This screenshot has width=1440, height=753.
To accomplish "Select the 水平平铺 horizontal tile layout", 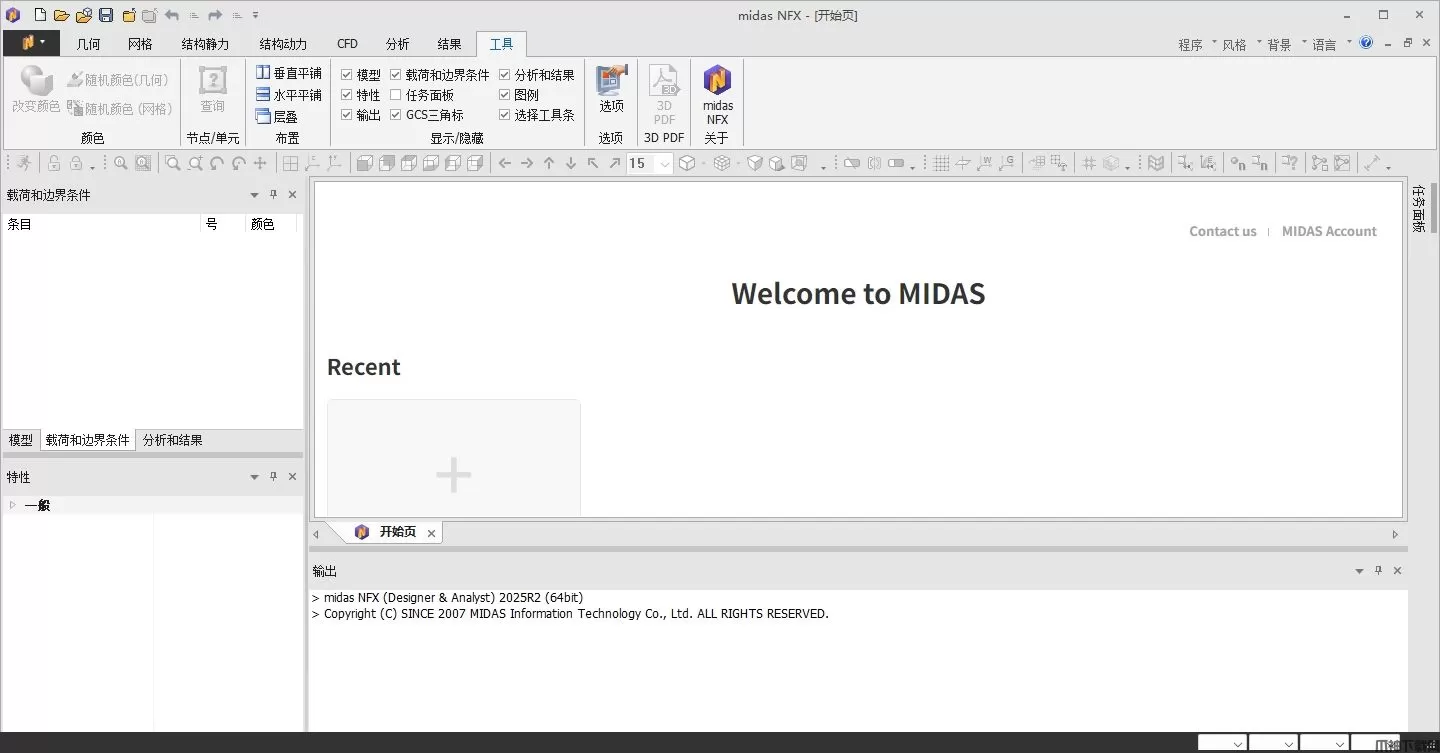I will pyautogui.click(x=288, y=95).
